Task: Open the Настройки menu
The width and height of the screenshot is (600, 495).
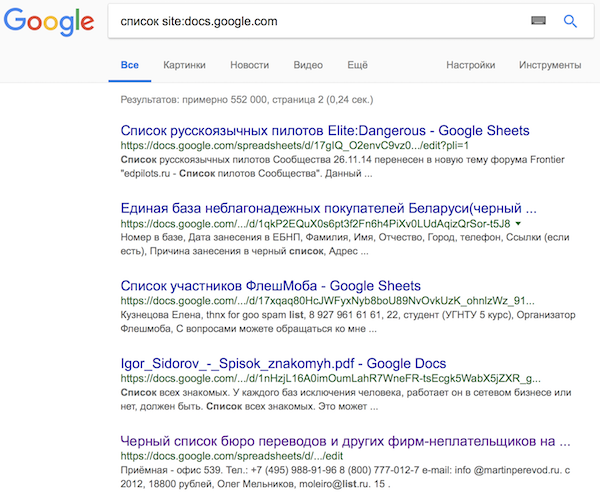Action: click(x=471, y=65)
